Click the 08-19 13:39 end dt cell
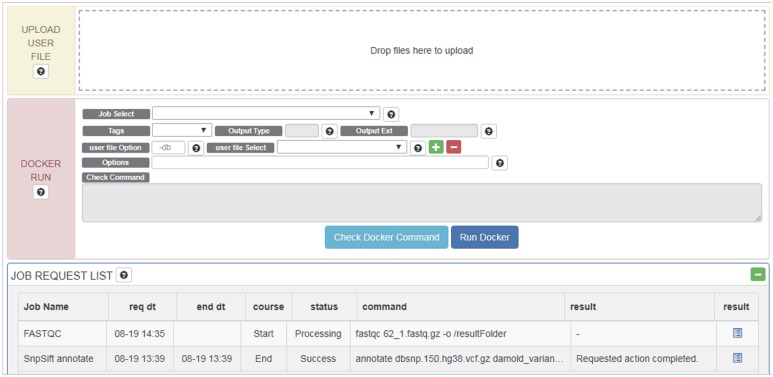Image resolution: width=773 pixels, height=377 pixels. [207, 358]
